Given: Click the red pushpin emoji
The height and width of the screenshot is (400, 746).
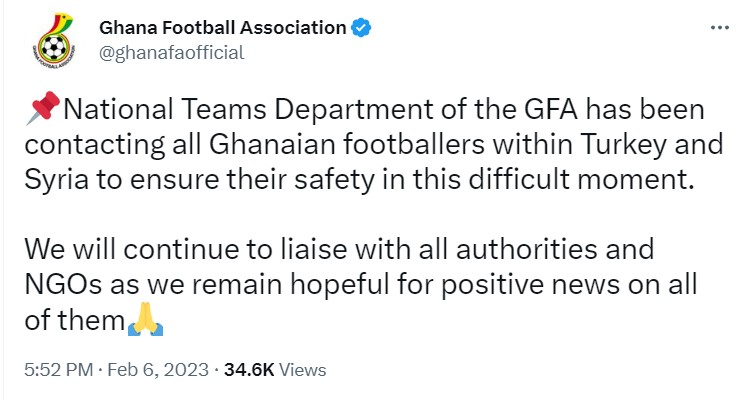Looking at the screenshot, I should (x=43, y=108).
